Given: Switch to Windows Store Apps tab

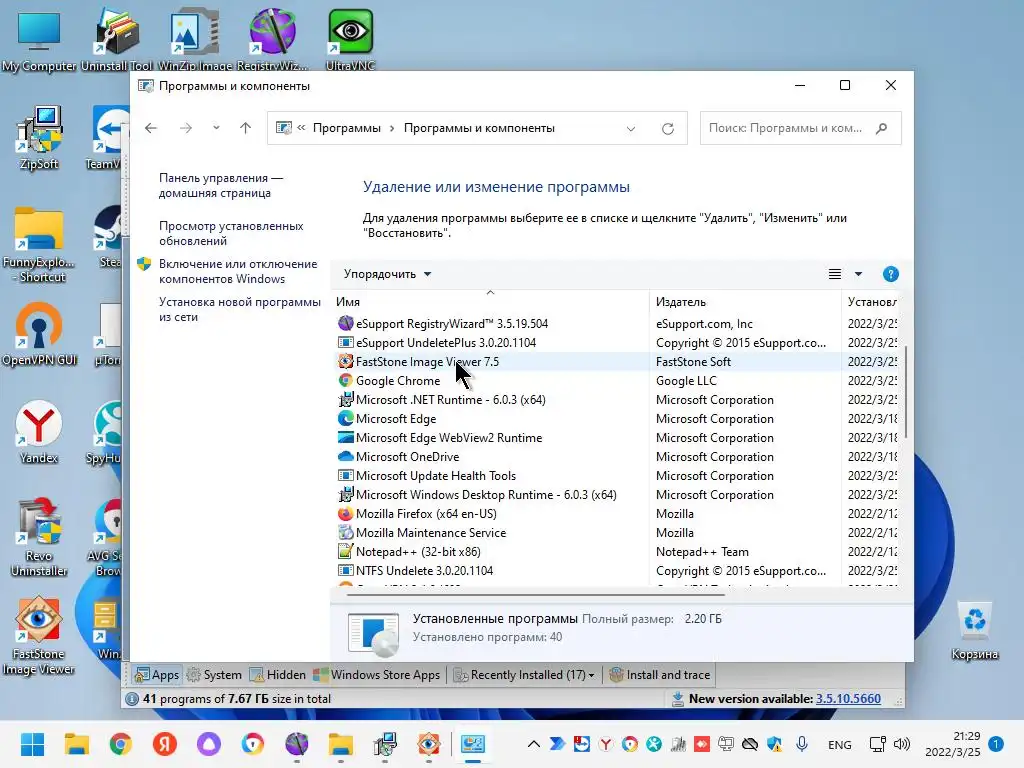Looking at the screenshot, I should (x=377, y=675).
